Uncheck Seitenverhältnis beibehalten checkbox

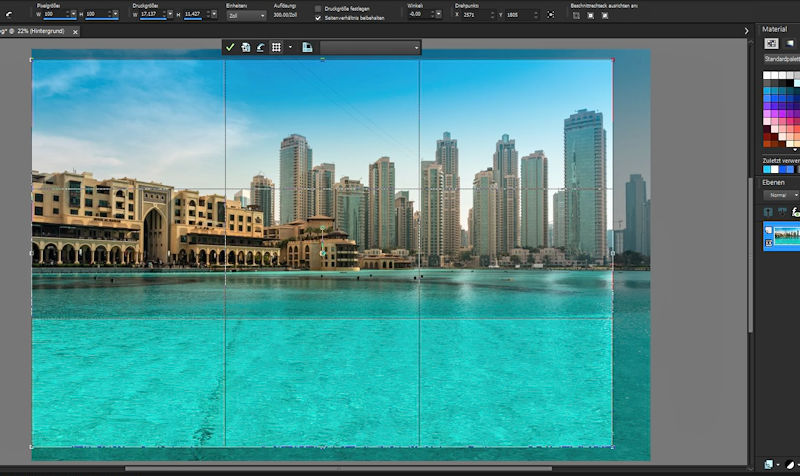coord(318,18)
